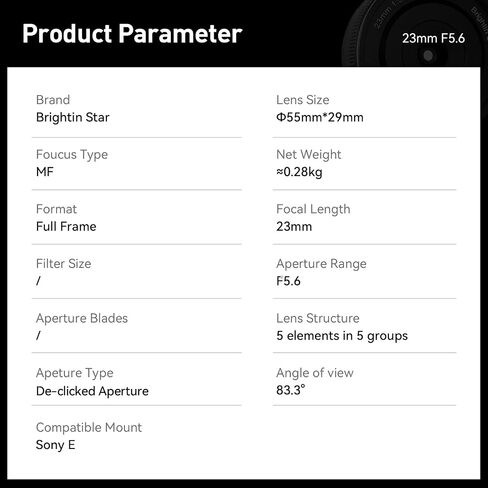
Task: Click the Aperture Blades label
Action: pos(82,318)
